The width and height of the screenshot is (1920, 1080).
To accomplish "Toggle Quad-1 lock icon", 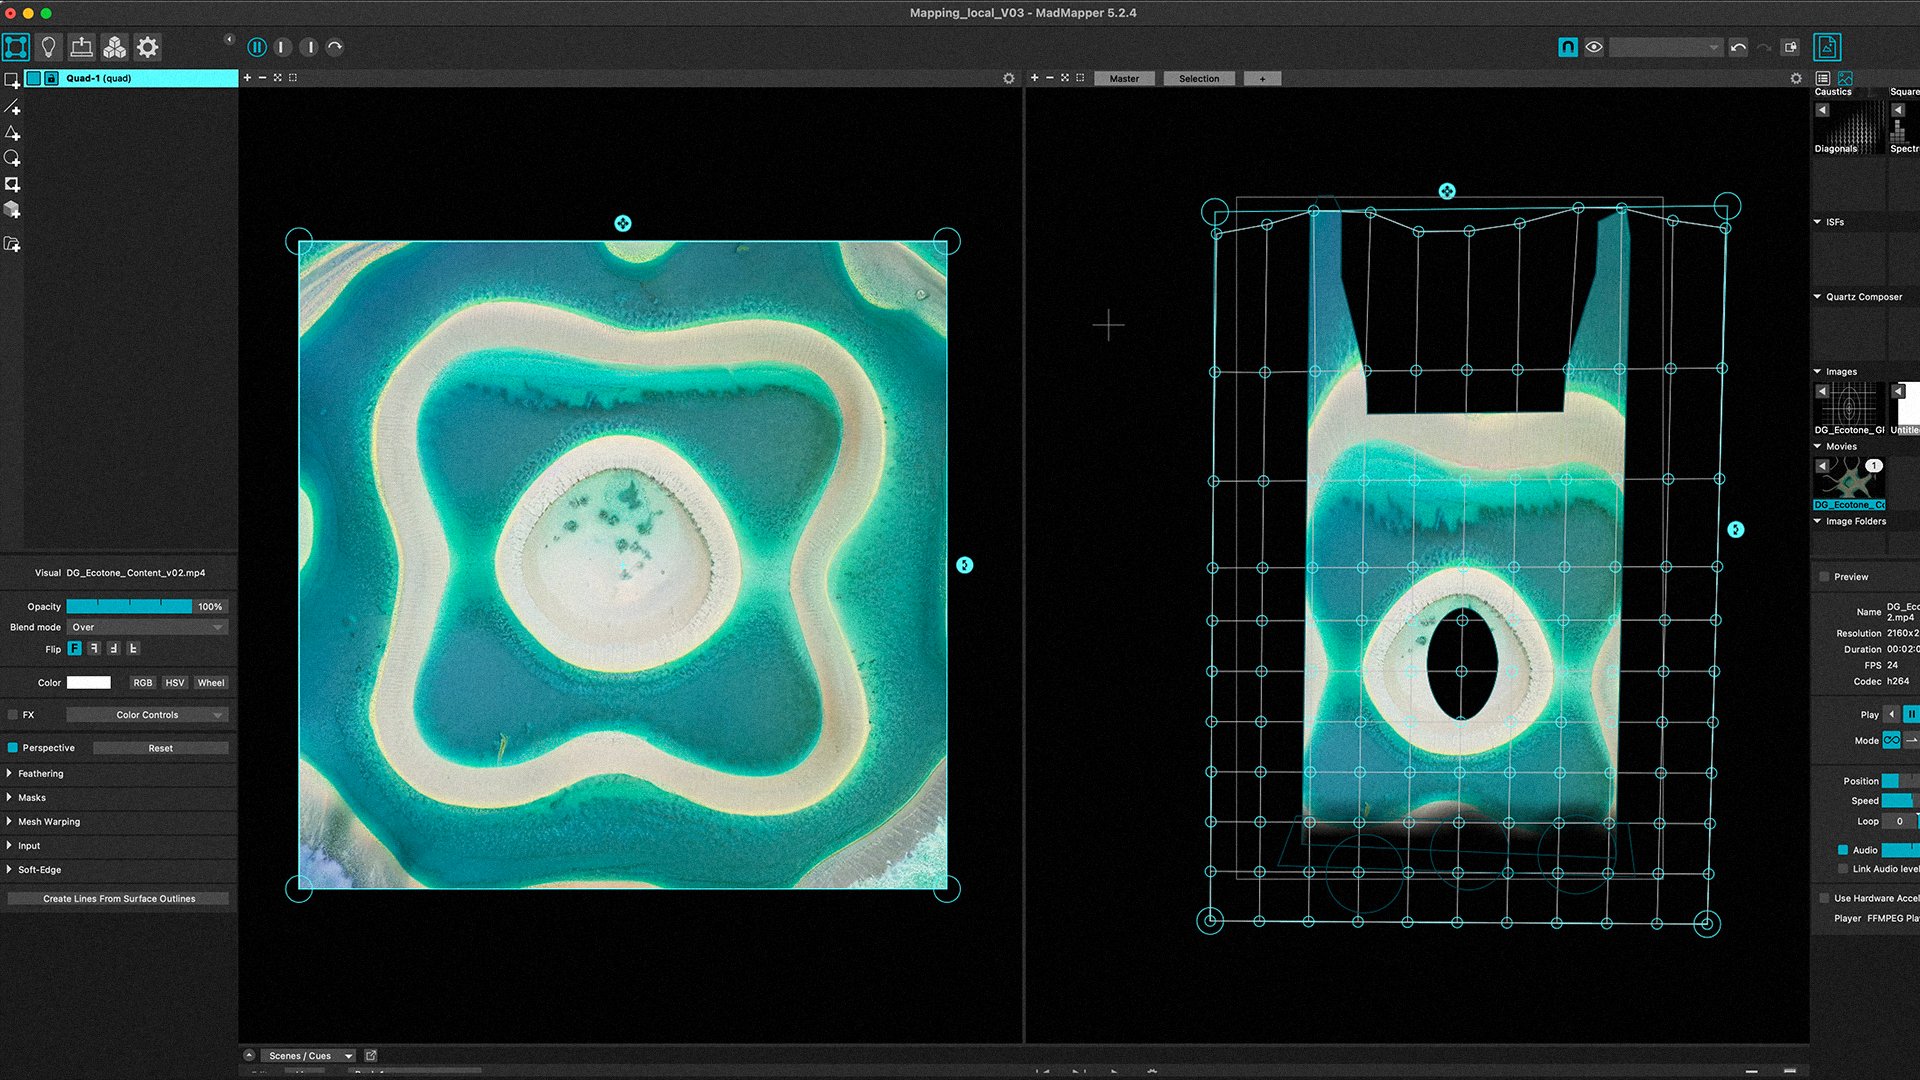I will (x=51, y=78).
